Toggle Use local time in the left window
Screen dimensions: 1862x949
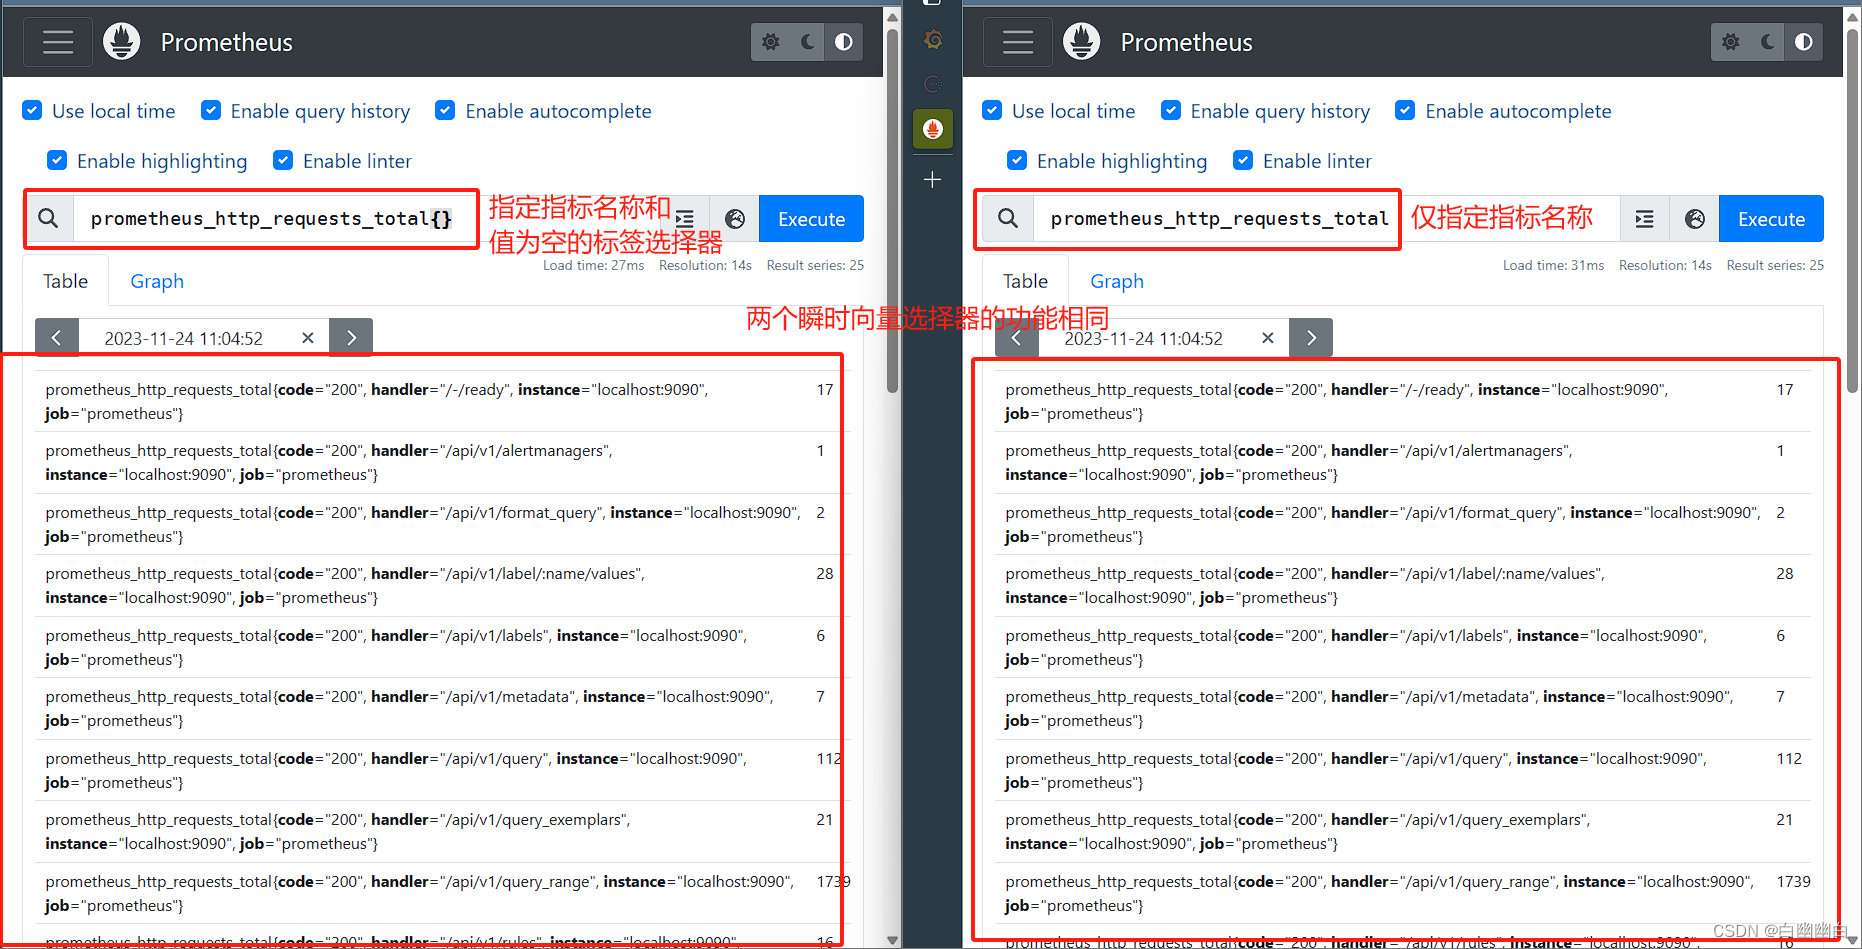tap(33, 110)
